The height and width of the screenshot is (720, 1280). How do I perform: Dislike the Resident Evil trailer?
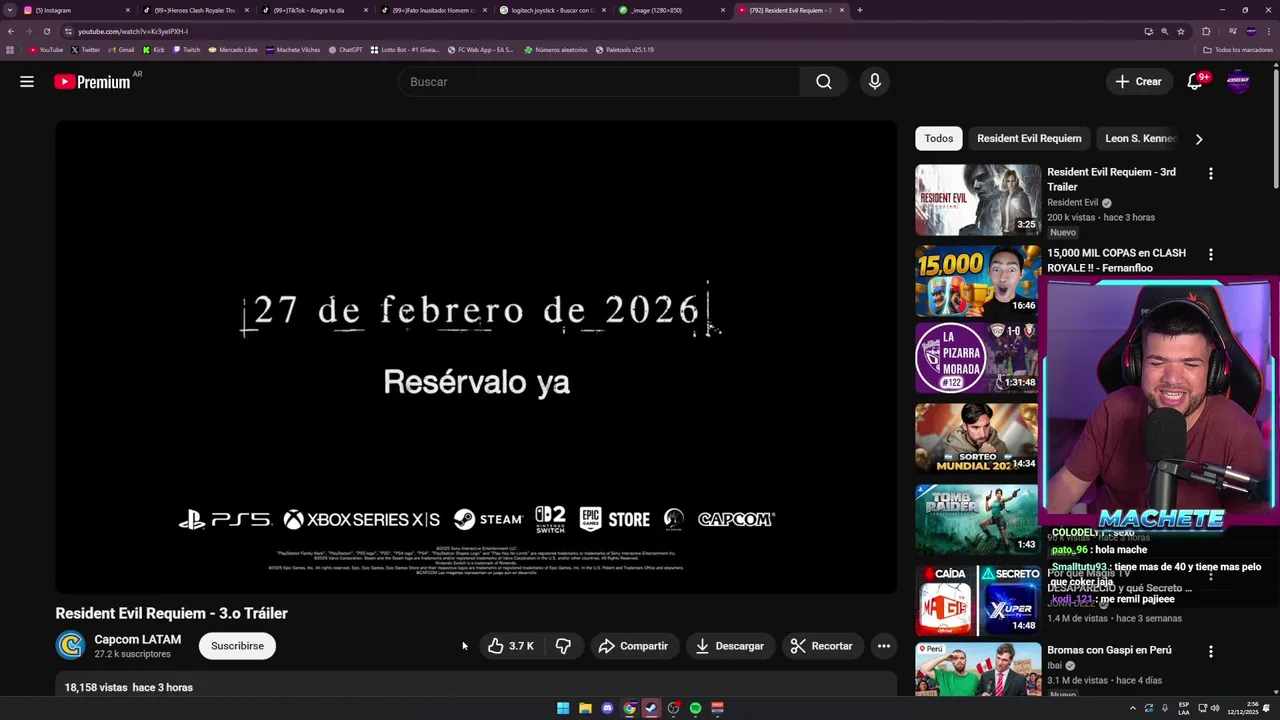(x=563, y=646)
